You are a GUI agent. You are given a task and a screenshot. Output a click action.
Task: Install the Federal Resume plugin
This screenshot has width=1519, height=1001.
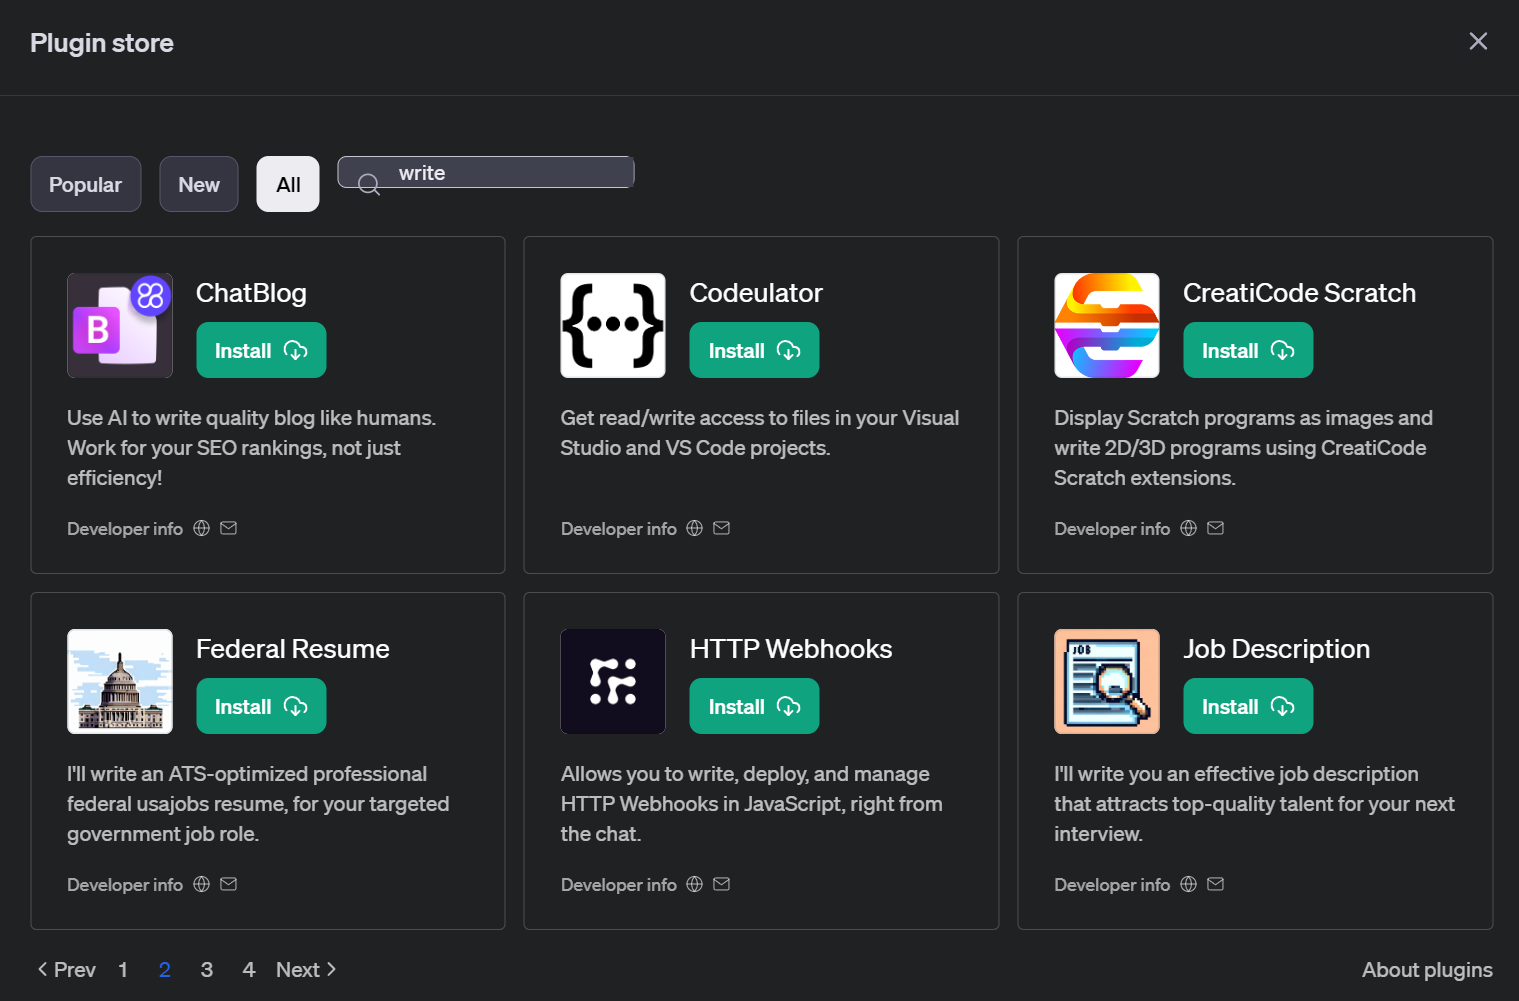coord(260,706)
